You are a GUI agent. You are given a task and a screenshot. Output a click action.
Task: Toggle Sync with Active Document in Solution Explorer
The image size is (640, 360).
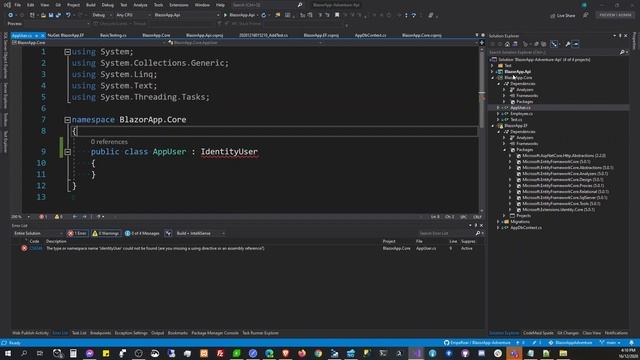click(x=554, y=44)
